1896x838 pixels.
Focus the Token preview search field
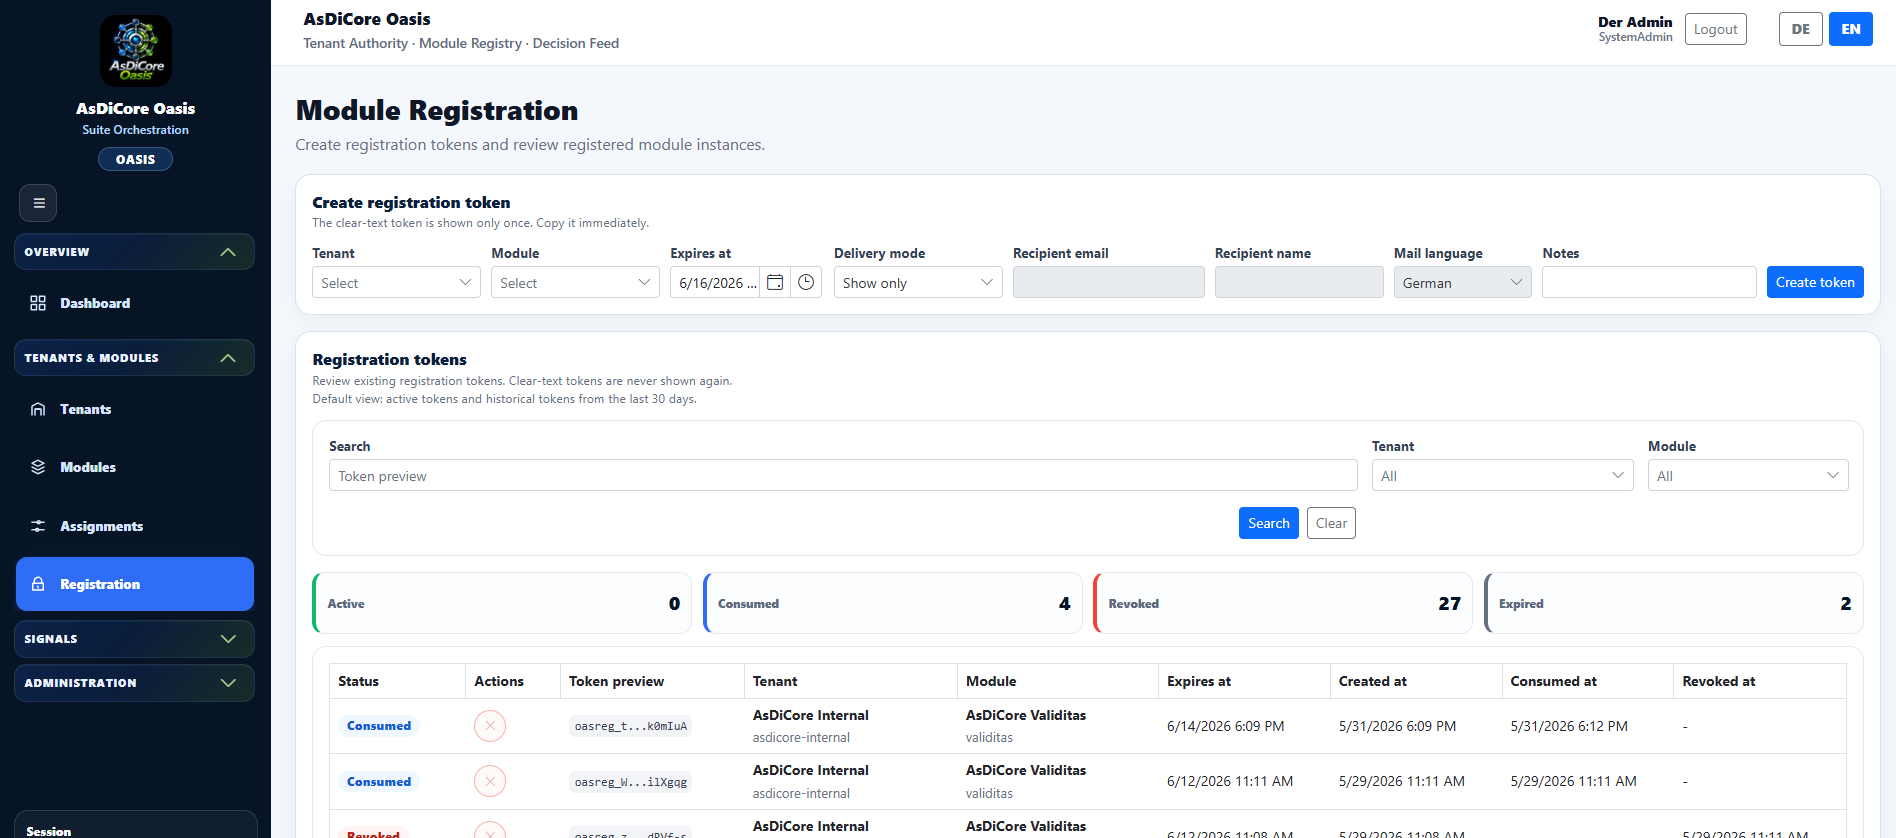pyautogui.click(x=843, y=476)
